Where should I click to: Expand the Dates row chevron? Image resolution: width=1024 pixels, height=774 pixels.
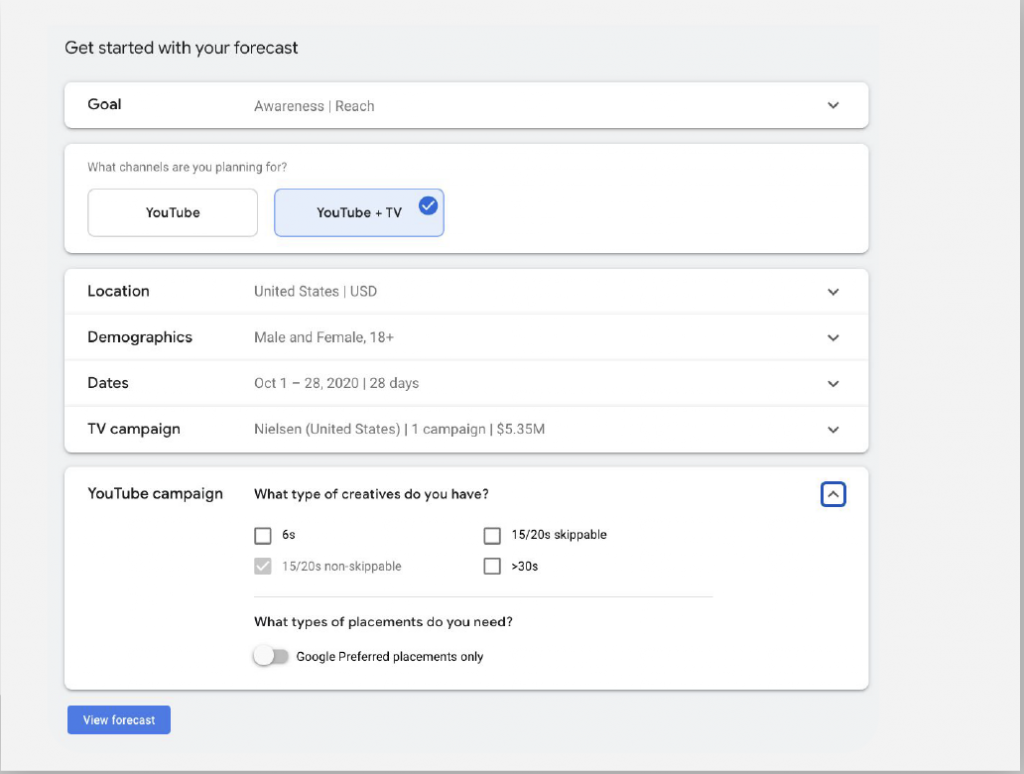pos(833,384)
